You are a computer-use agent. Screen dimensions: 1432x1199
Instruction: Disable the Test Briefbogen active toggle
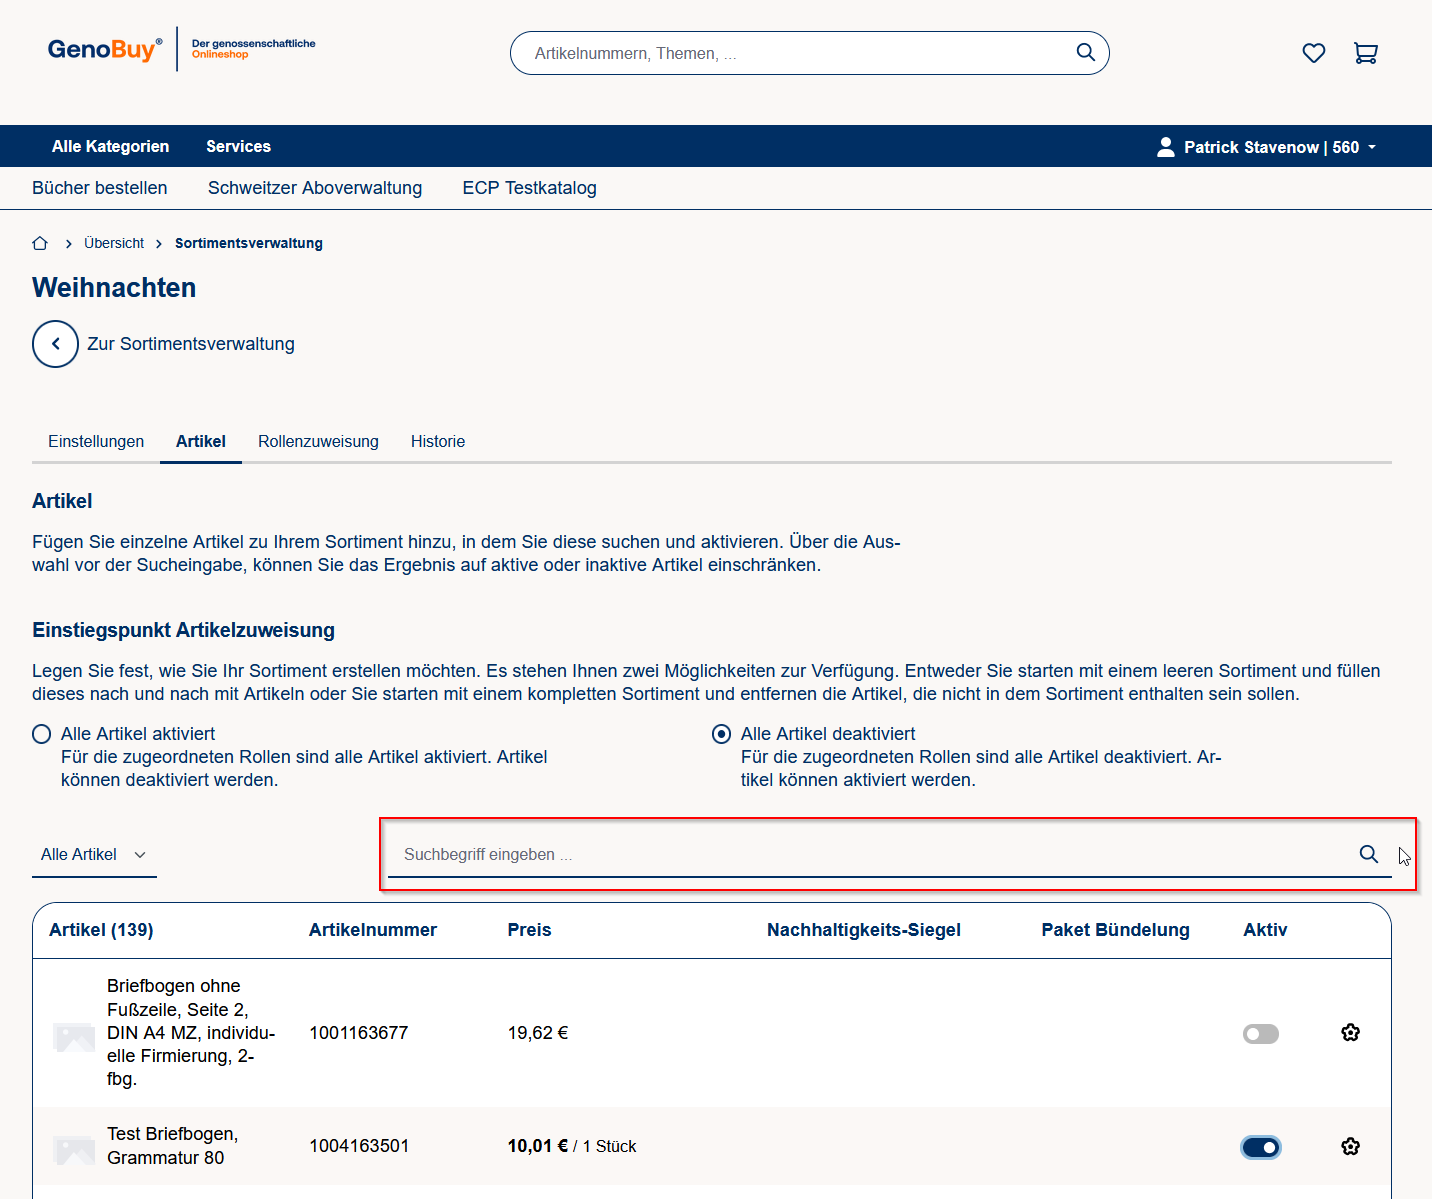(x=1260, y=1147)
